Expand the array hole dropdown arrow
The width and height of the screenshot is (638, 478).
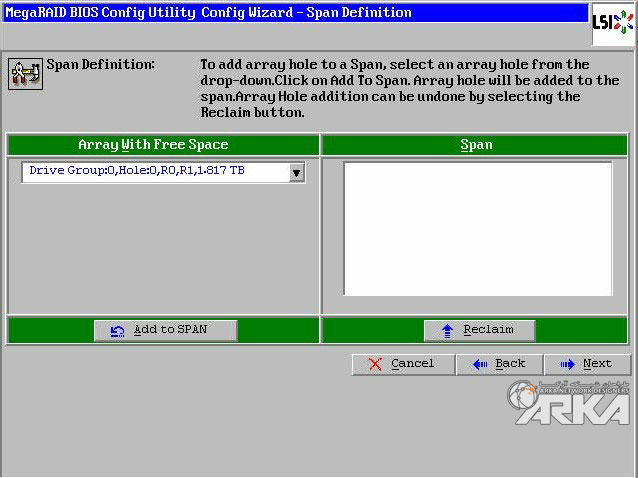pos(296,172)
